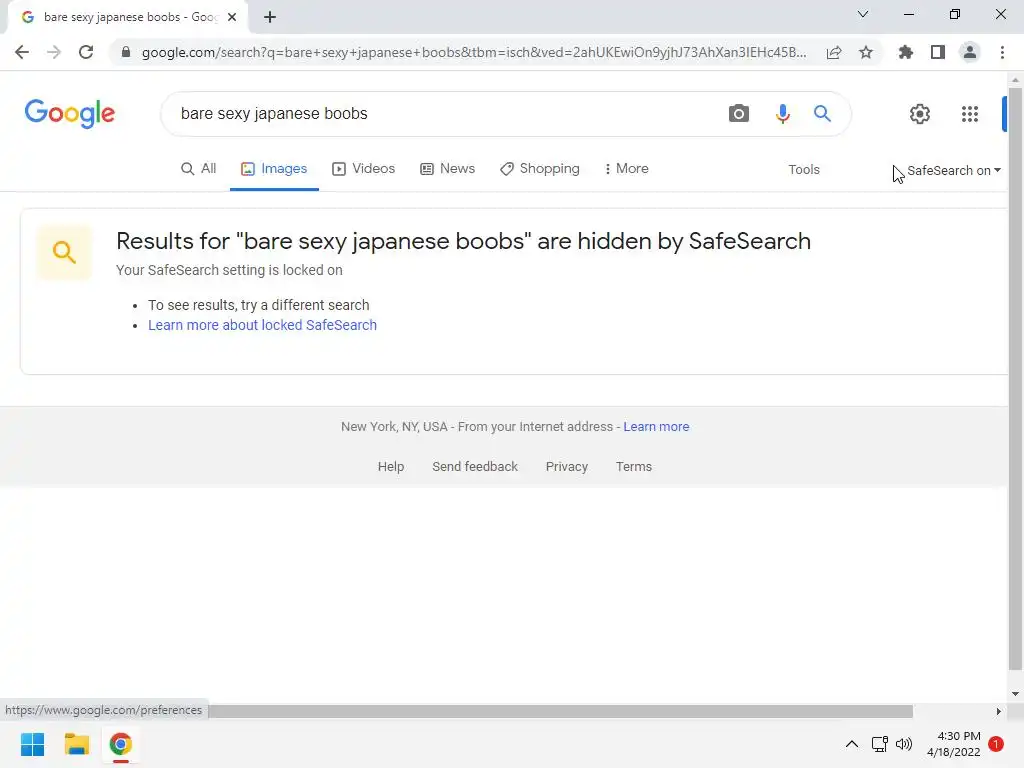Viewport: 1024px width, 768px height.
Task: Expand the More search options
Action: click(626, 169)
